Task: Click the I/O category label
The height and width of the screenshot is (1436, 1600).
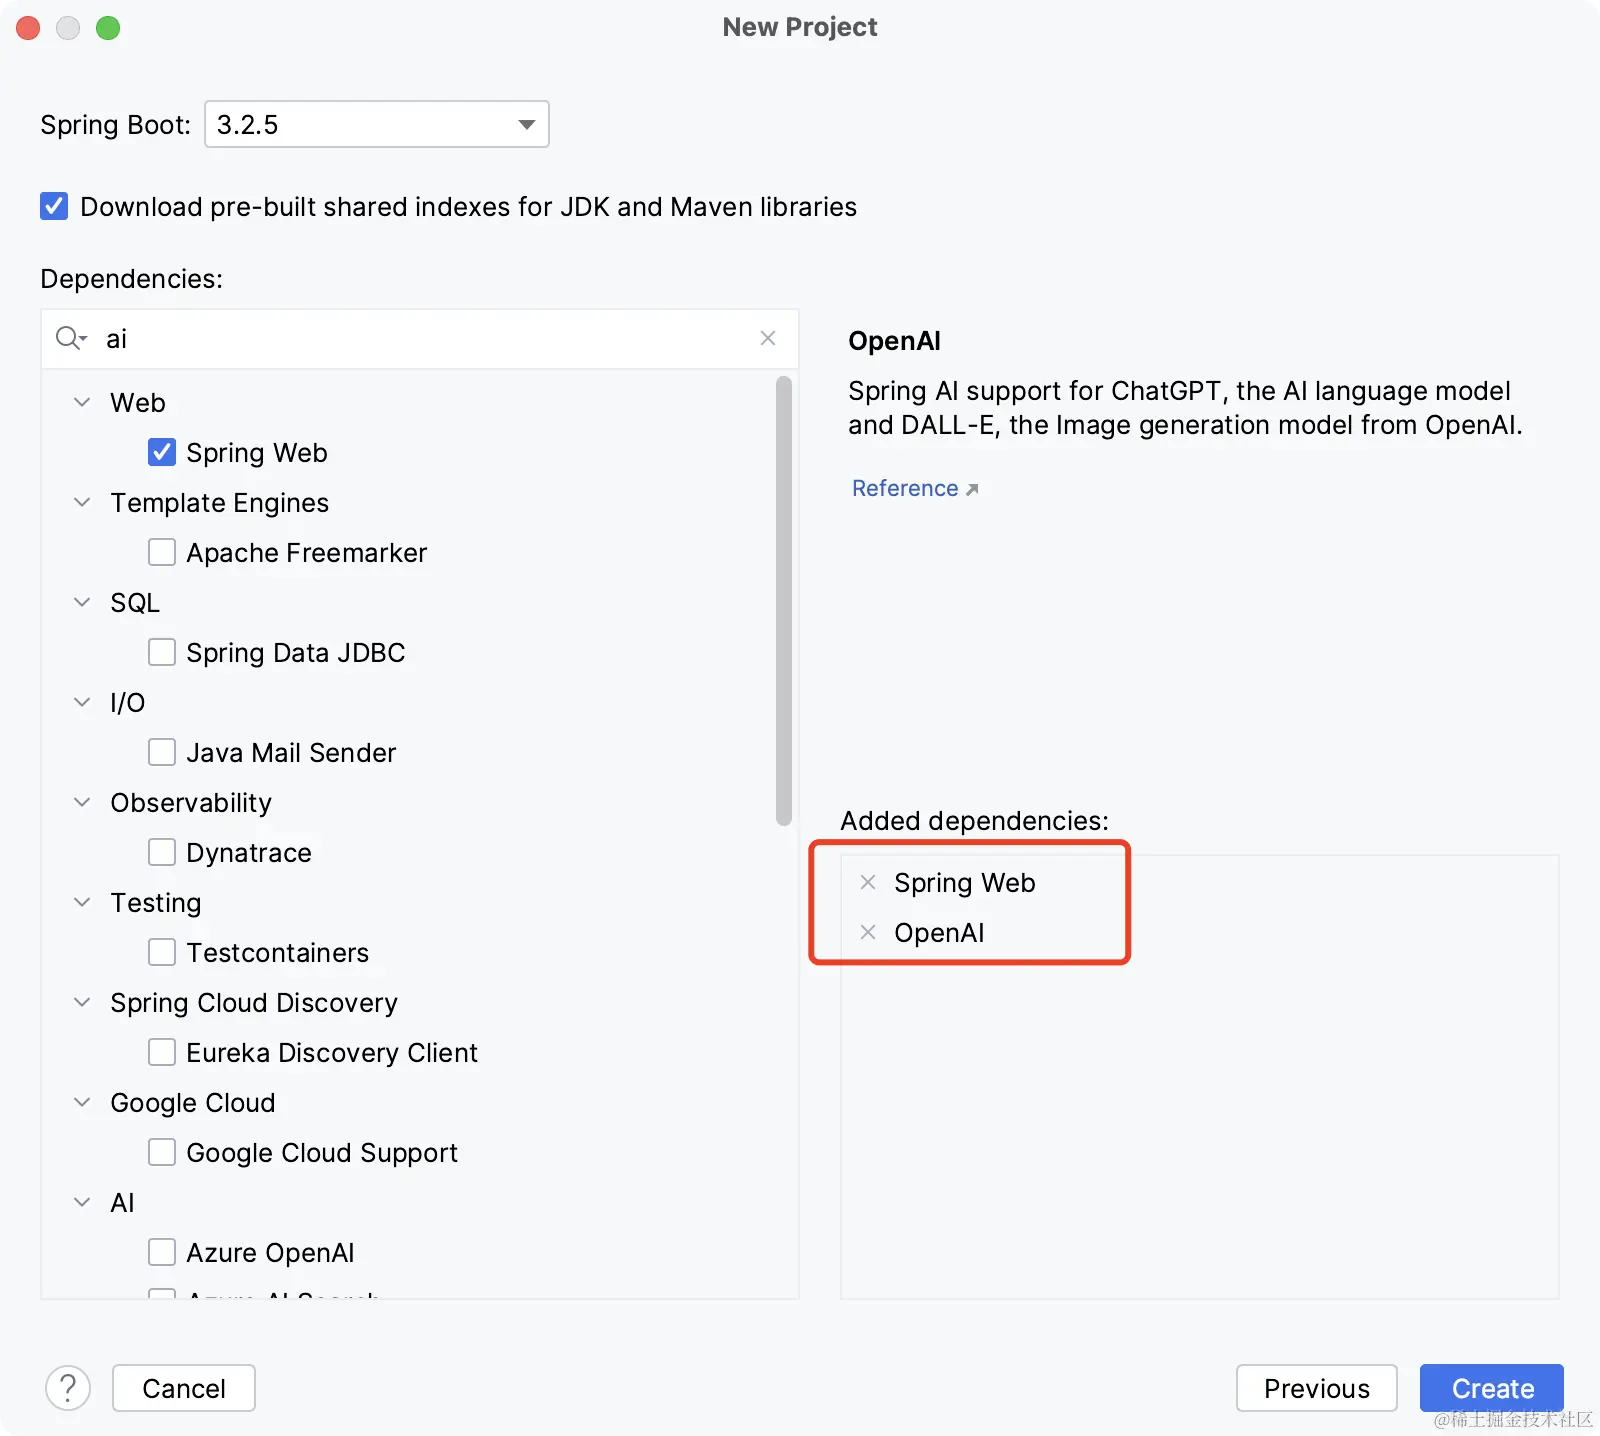Action: [x=127, y=702]
